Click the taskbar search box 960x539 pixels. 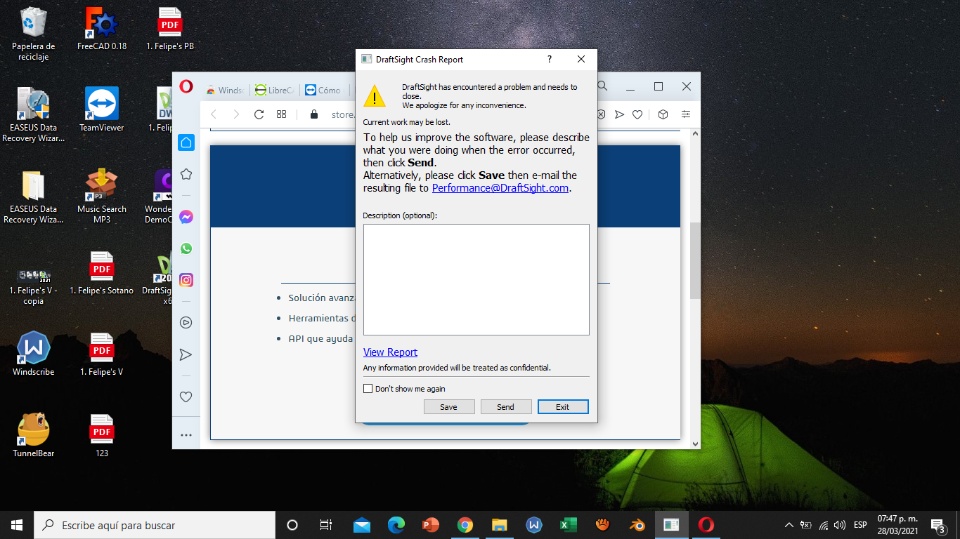[x=154, y=525]
